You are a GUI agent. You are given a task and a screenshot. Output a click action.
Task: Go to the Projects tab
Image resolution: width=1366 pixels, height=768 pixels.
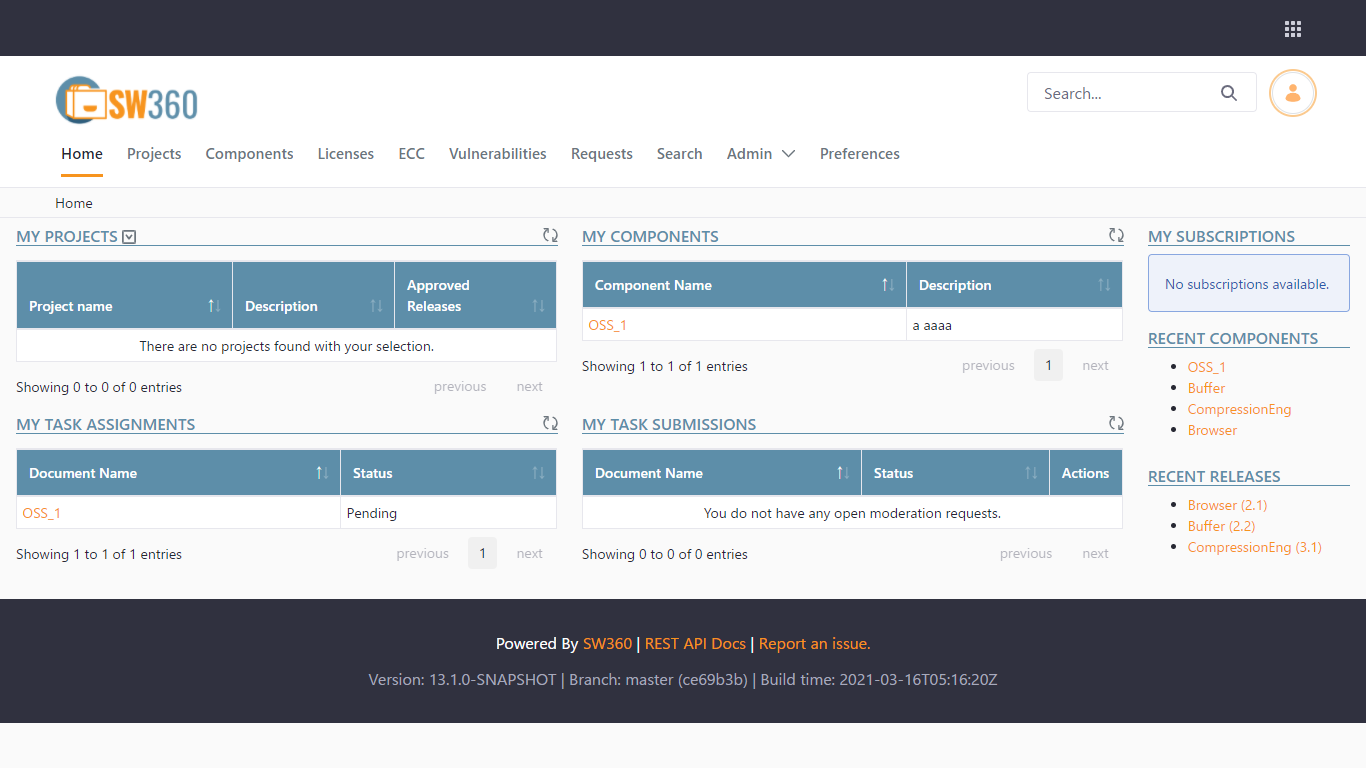154,154
